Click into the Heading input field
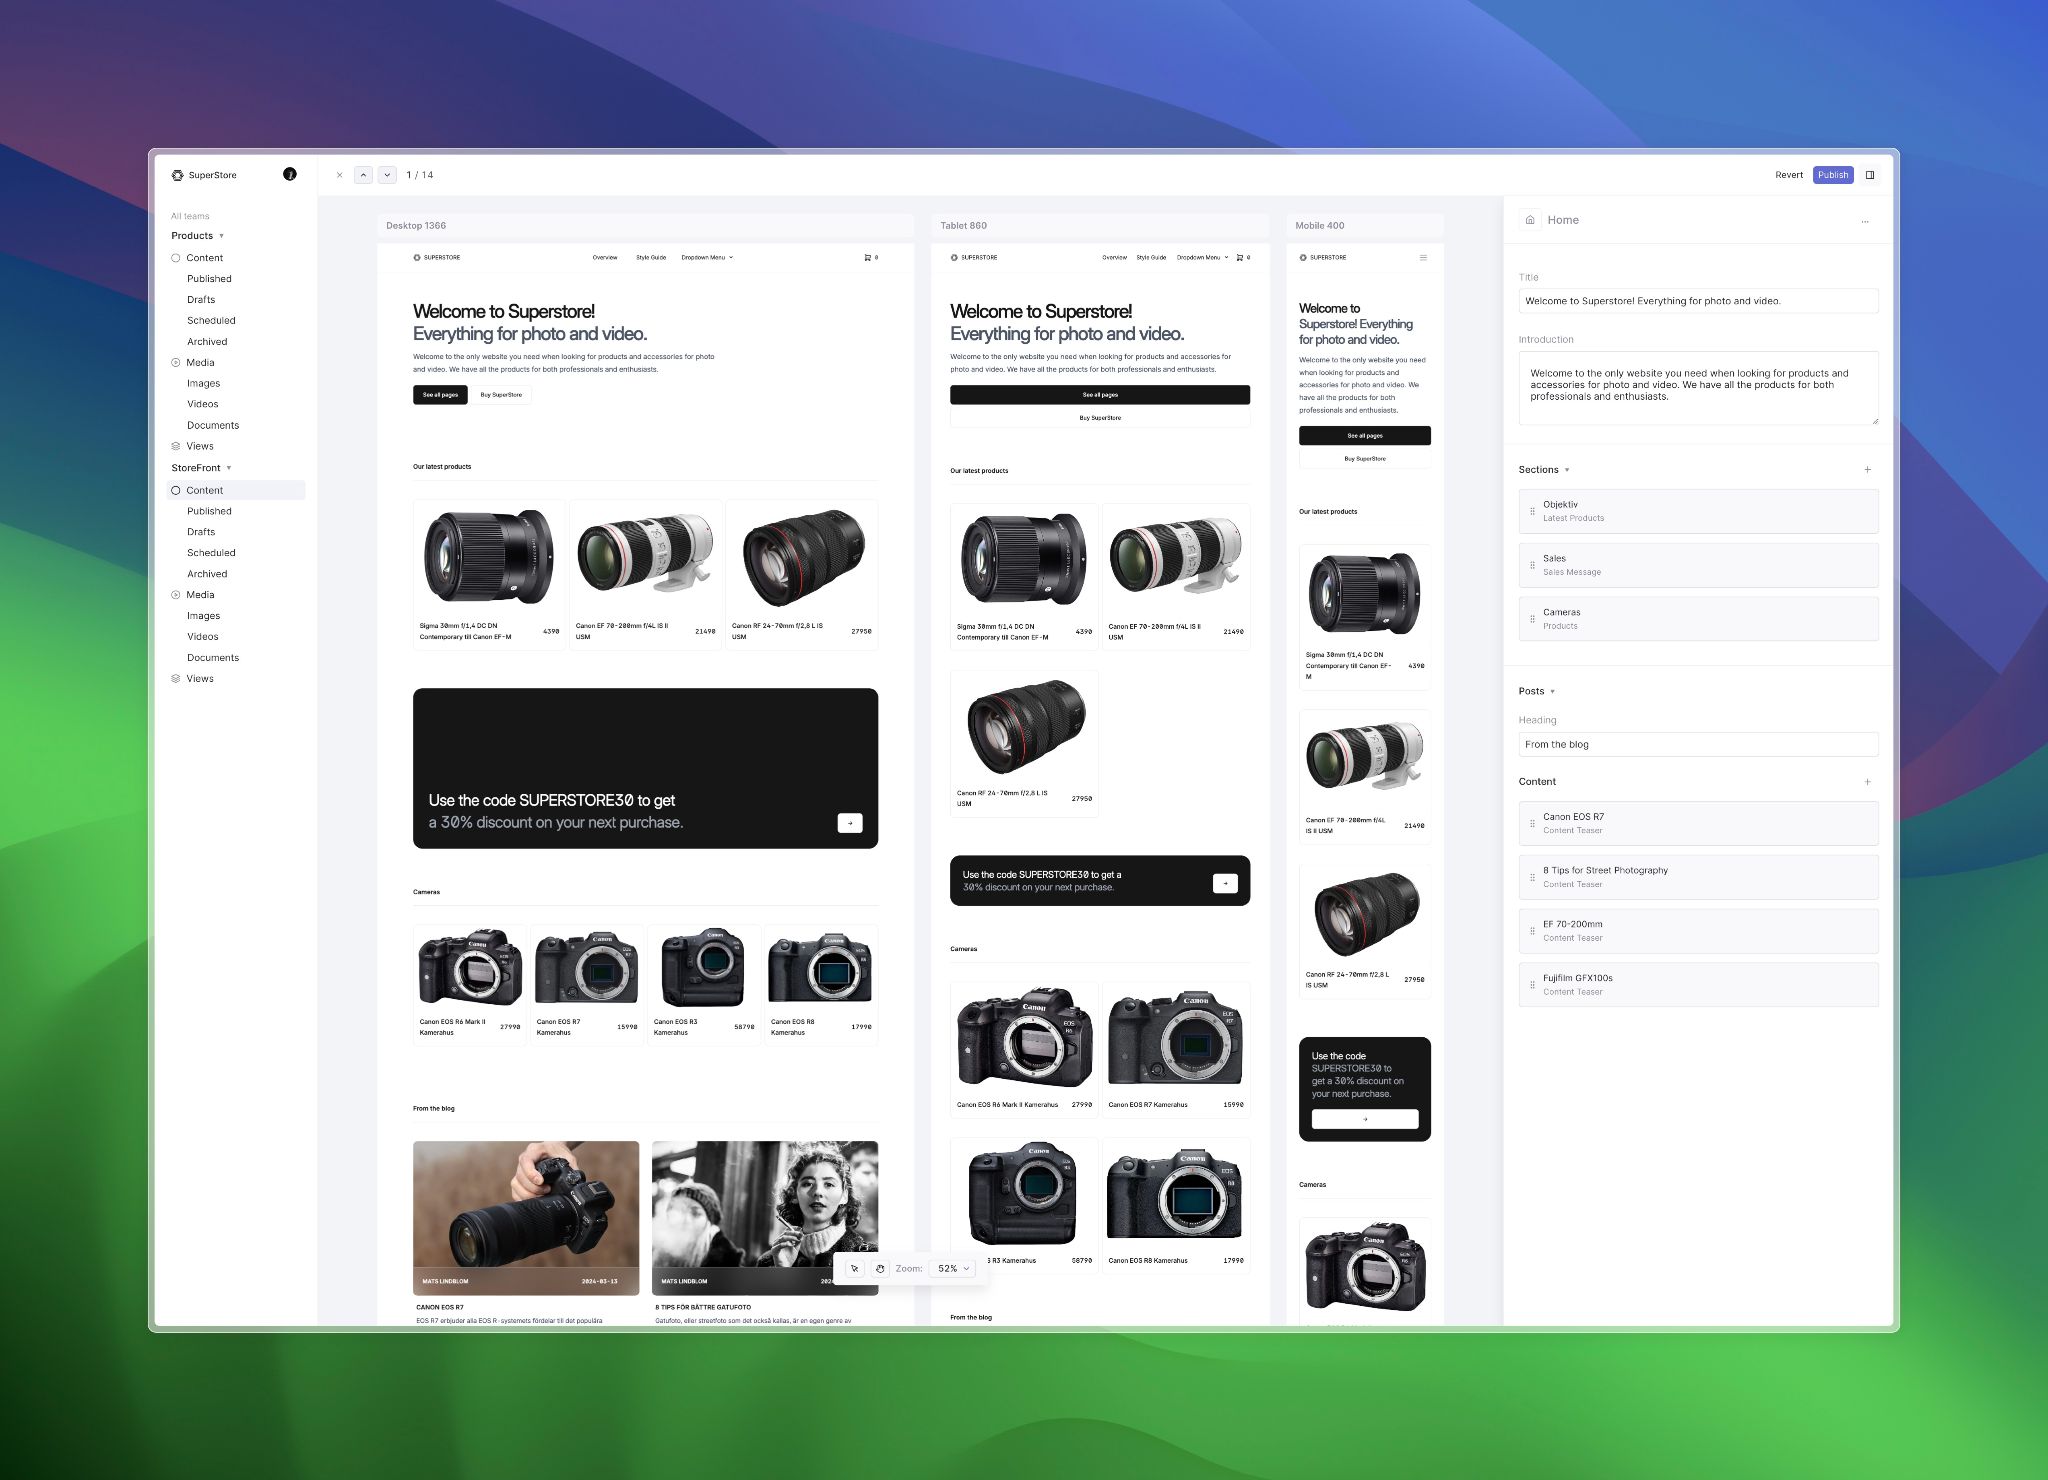This screenshot has height=1480, width=2048. pyautogui.click(x=1698, y=745)
